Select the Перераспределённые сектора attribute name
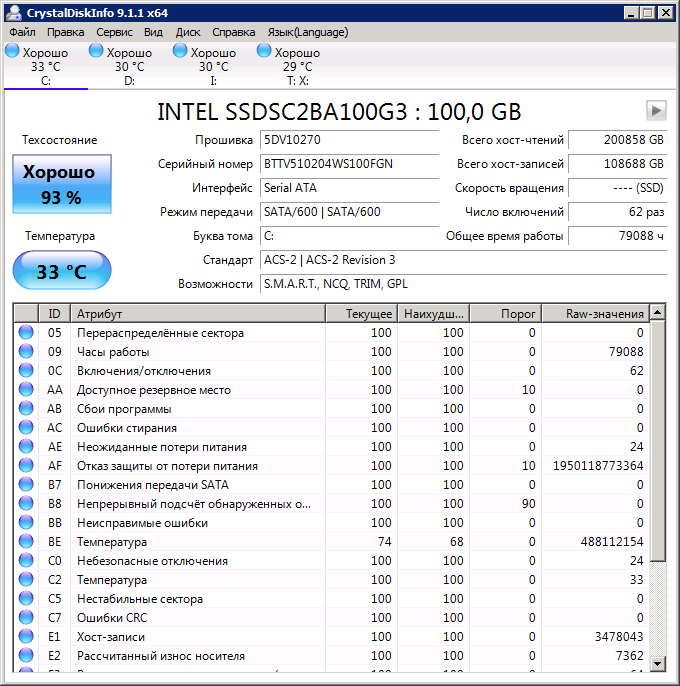This screenshot has height=686, width=680. pyautogui.click(x=160, y=333)
